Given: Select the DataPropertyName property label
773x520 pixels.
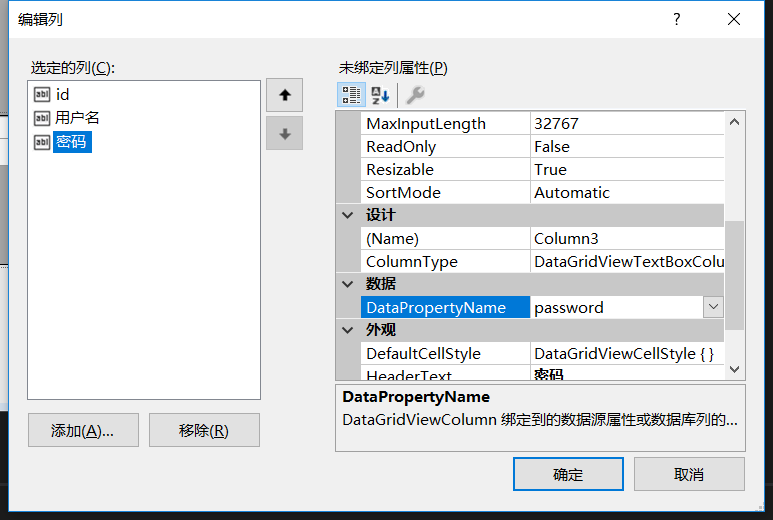Looking at the screenshot, I should point(446,307).
